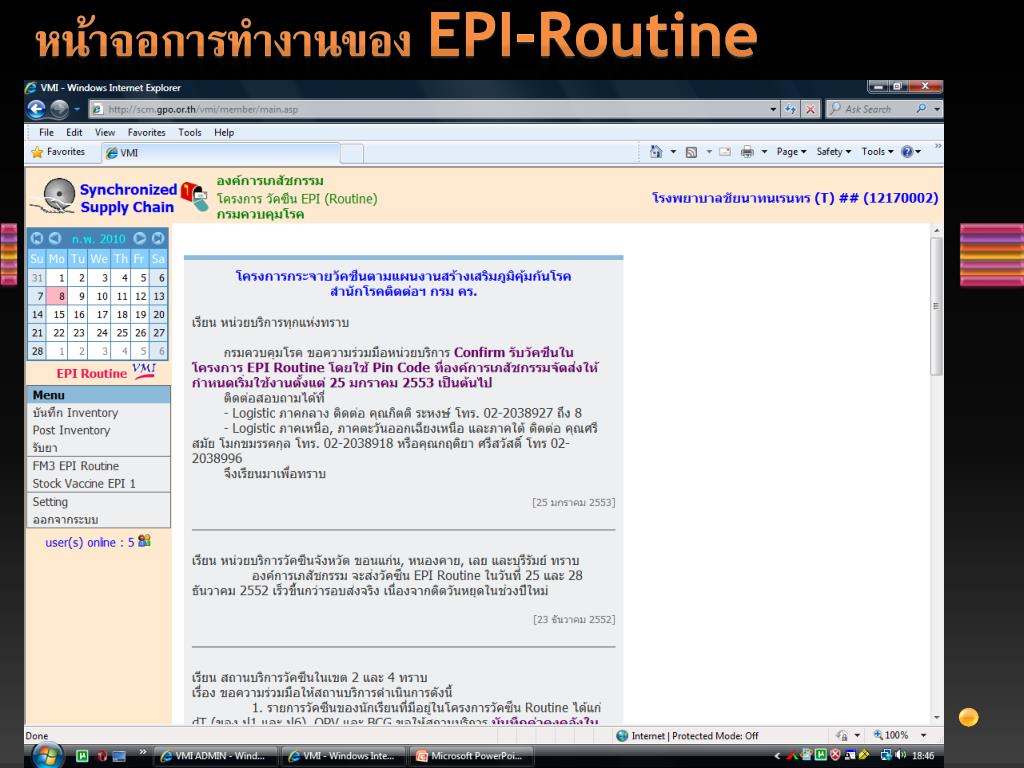
Task: Expand the address bar URL history dropdown
Action: [x=773, y=109]
